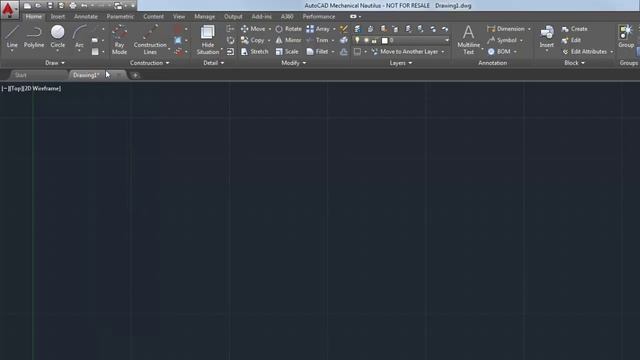Open the Edit Attributes dropdown arrow
Viewport: 640px width, 360px height.
(x=611, y=52)
